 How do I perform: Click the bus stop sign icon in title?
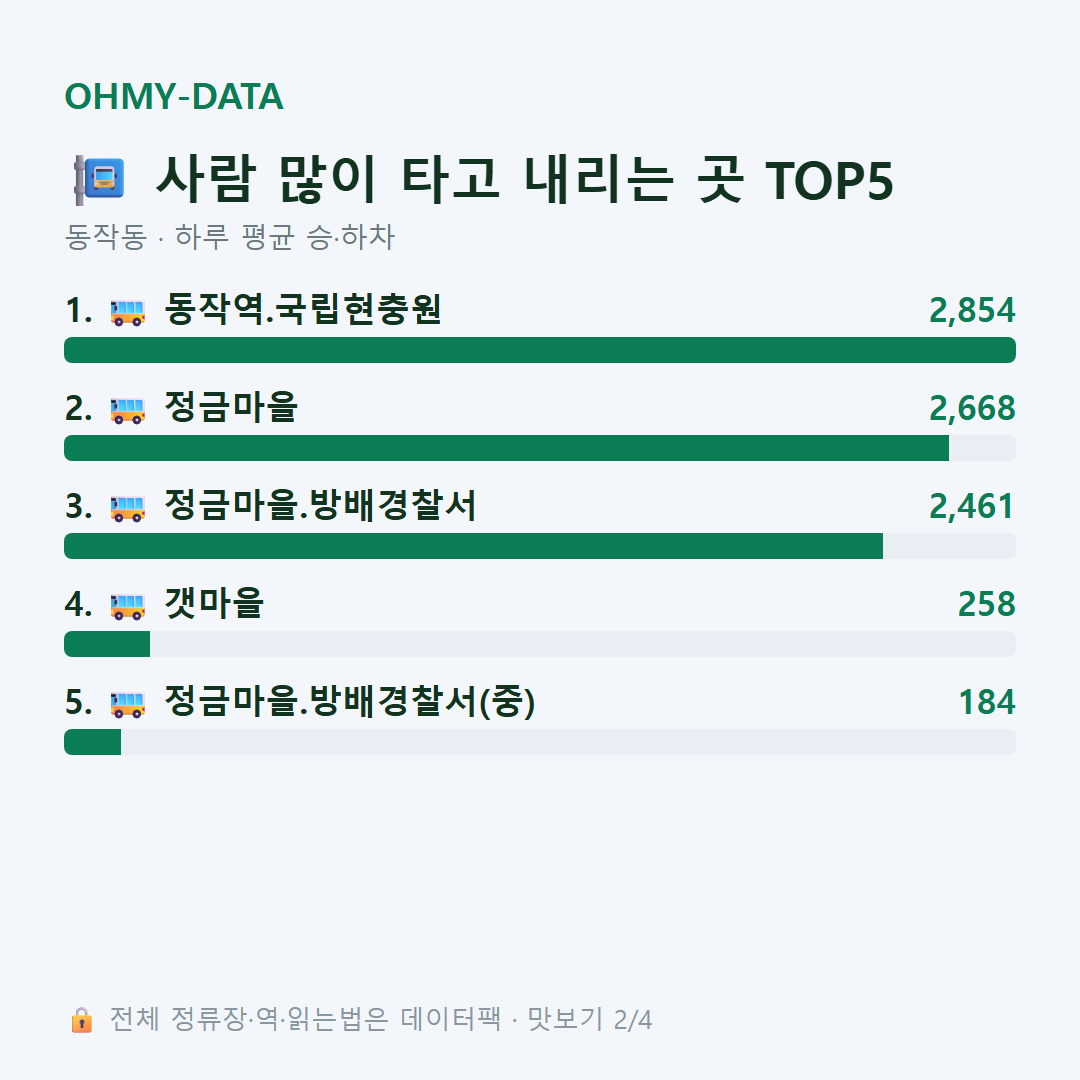click(100, 180)
